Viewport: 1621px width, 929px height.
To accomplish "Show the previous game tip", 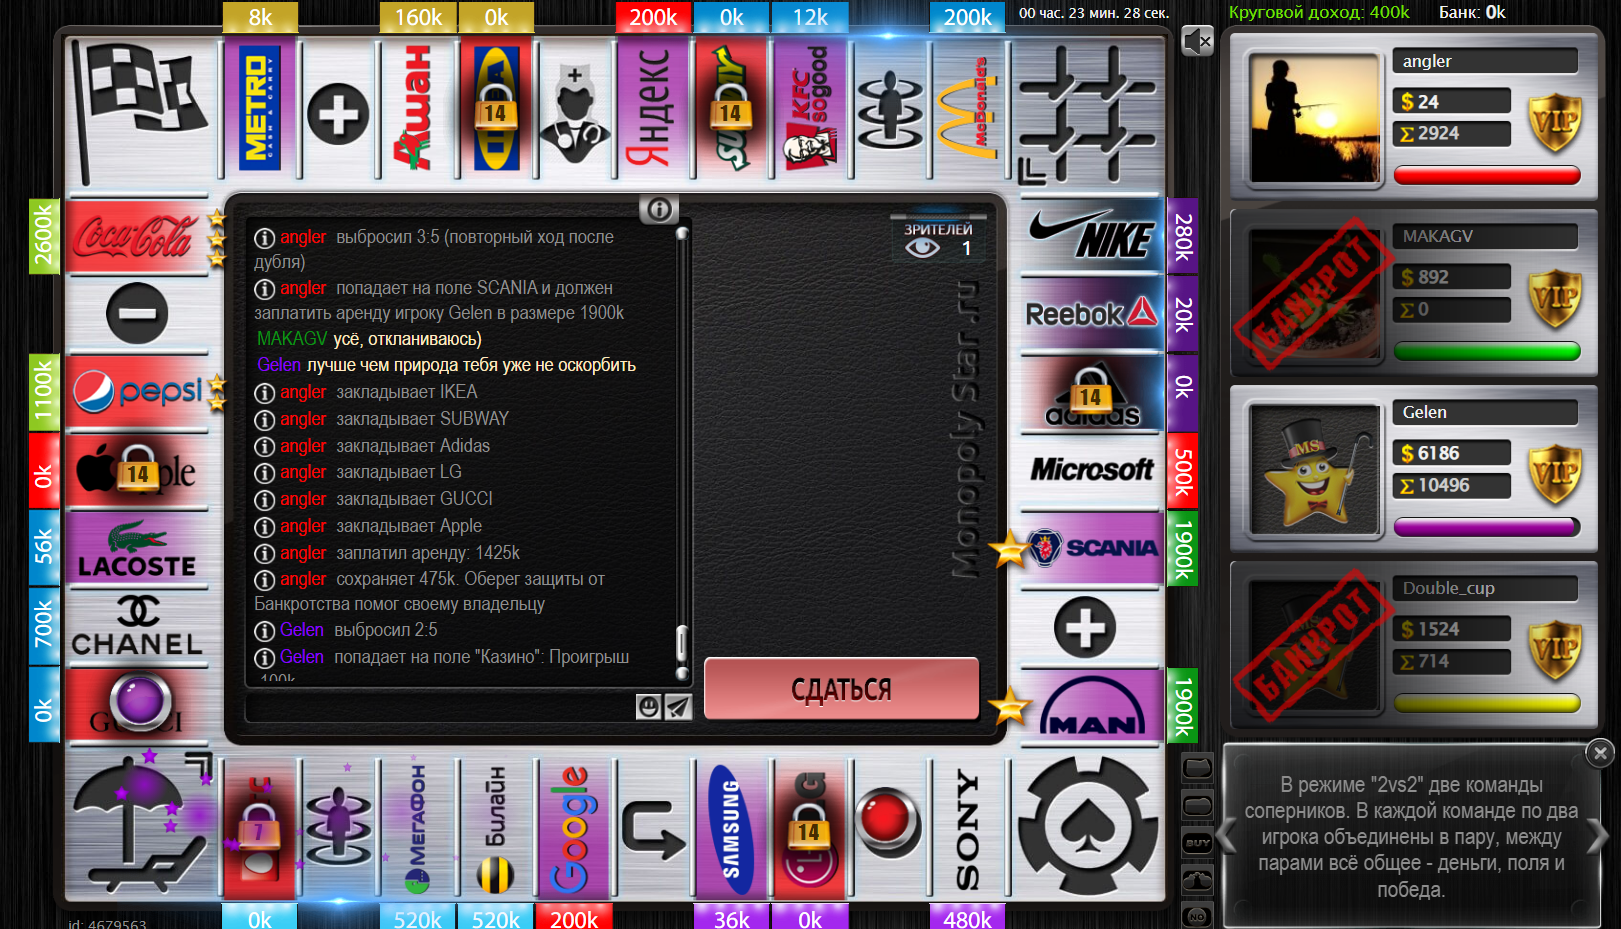I will [x=1228, y=836].
